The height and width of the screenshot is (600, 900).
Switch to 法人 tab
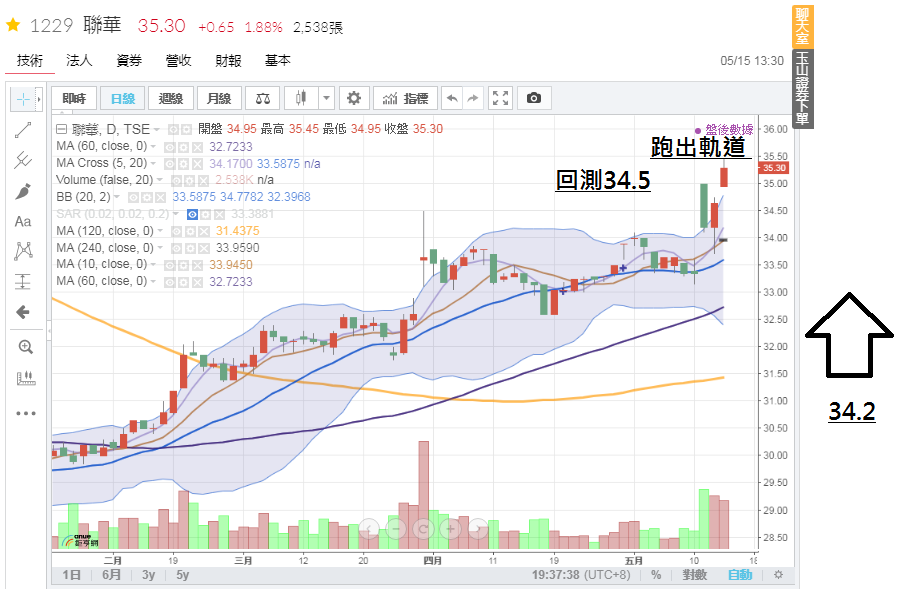pyautogui.click(x=79, y=60)
